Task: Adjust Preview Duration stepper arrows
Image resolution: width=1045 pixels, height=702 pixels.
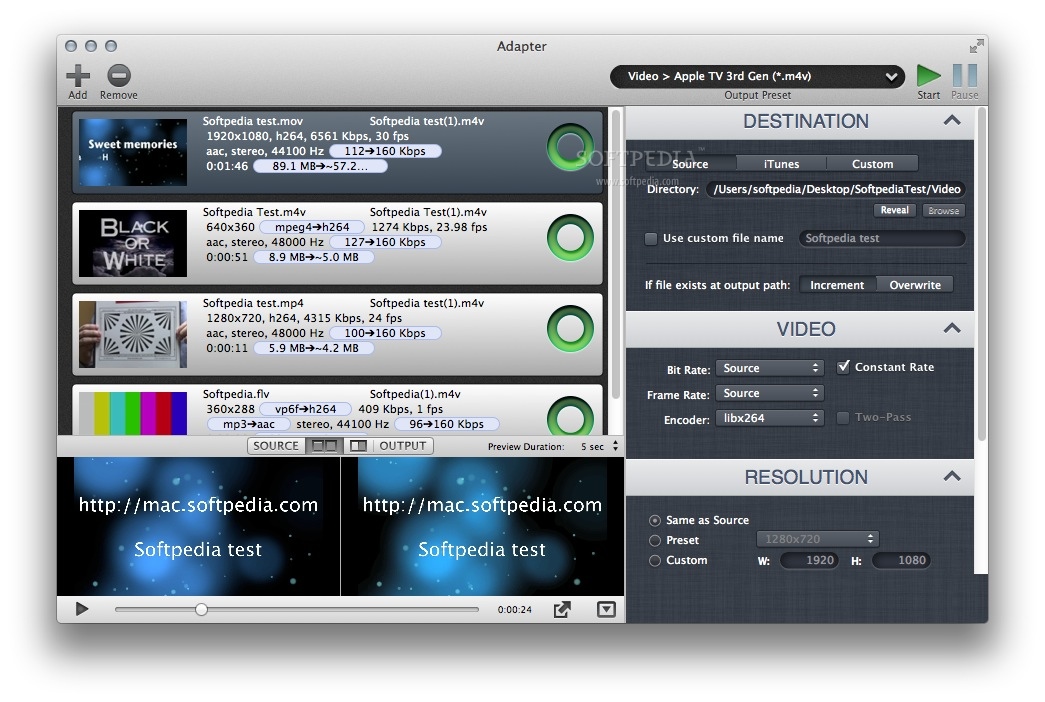Action: click(x=615, y=445)
